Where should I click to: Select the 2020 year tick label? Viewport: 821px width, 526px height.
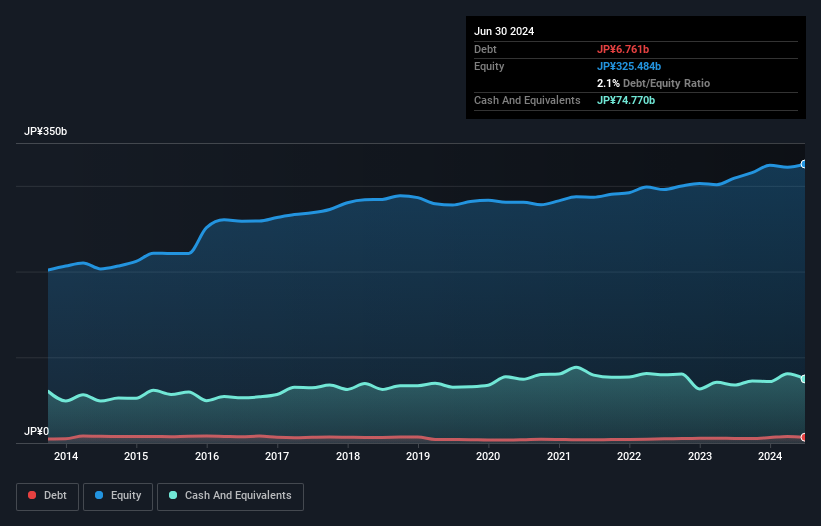click(488, 457)
